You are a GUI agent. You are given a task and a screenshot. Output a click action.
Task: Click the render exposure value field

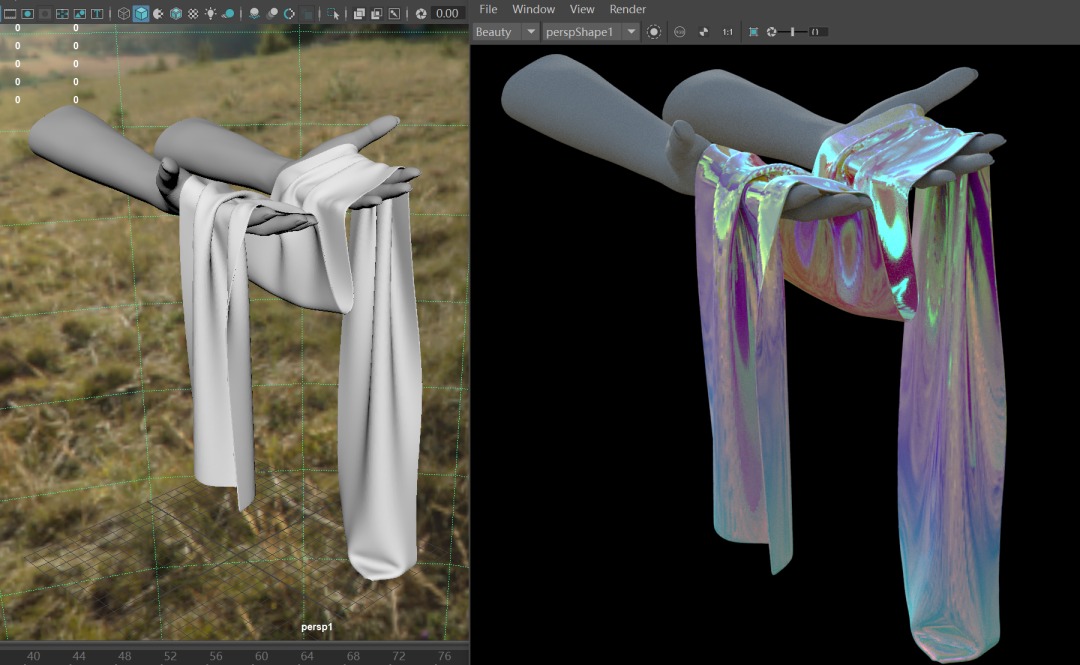816,32
